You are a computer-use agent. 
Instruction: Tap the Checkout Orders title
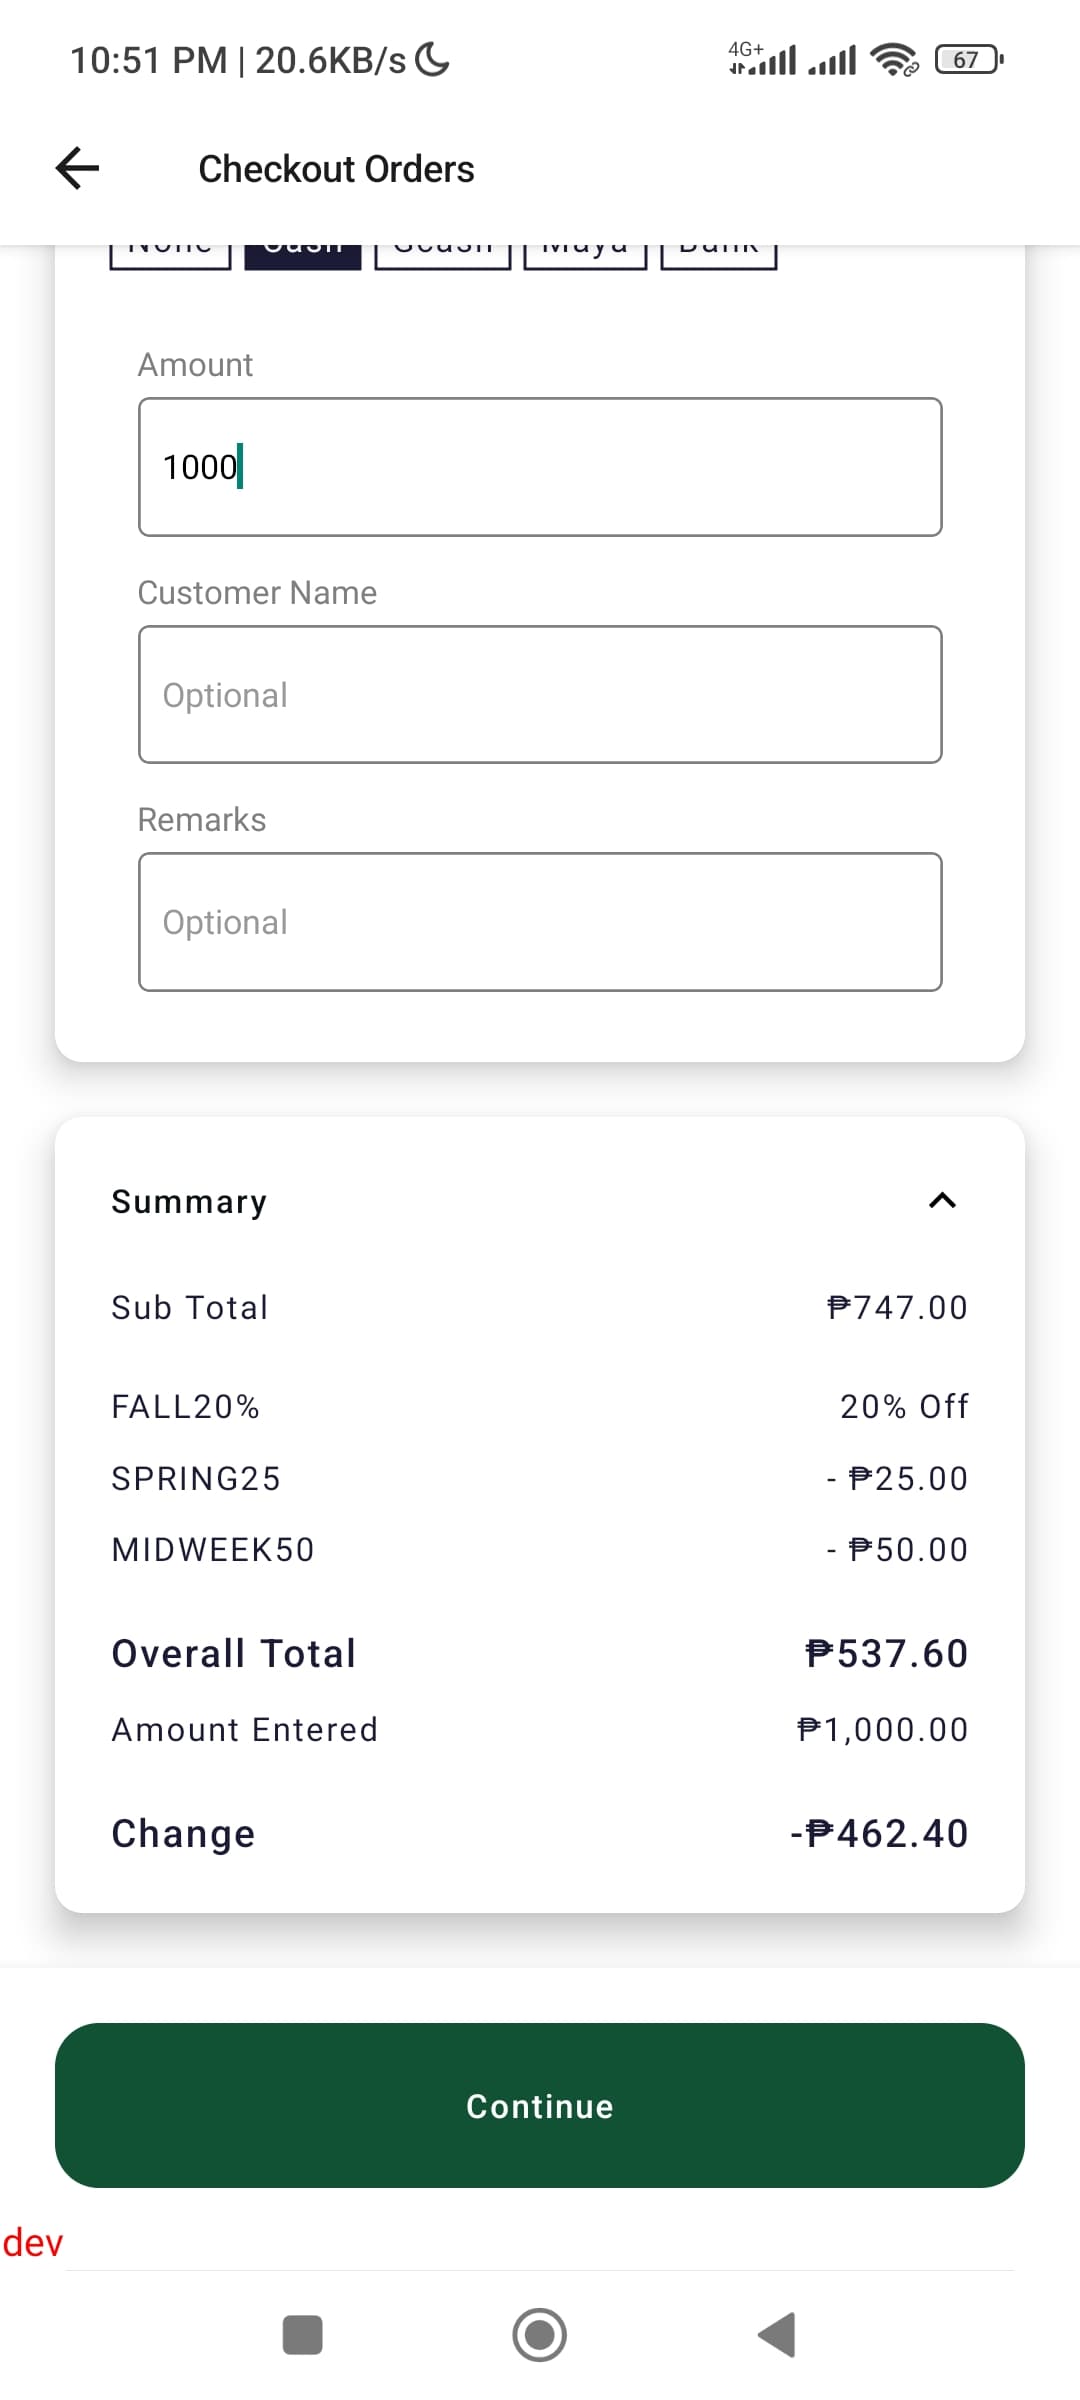coord(336,169)
